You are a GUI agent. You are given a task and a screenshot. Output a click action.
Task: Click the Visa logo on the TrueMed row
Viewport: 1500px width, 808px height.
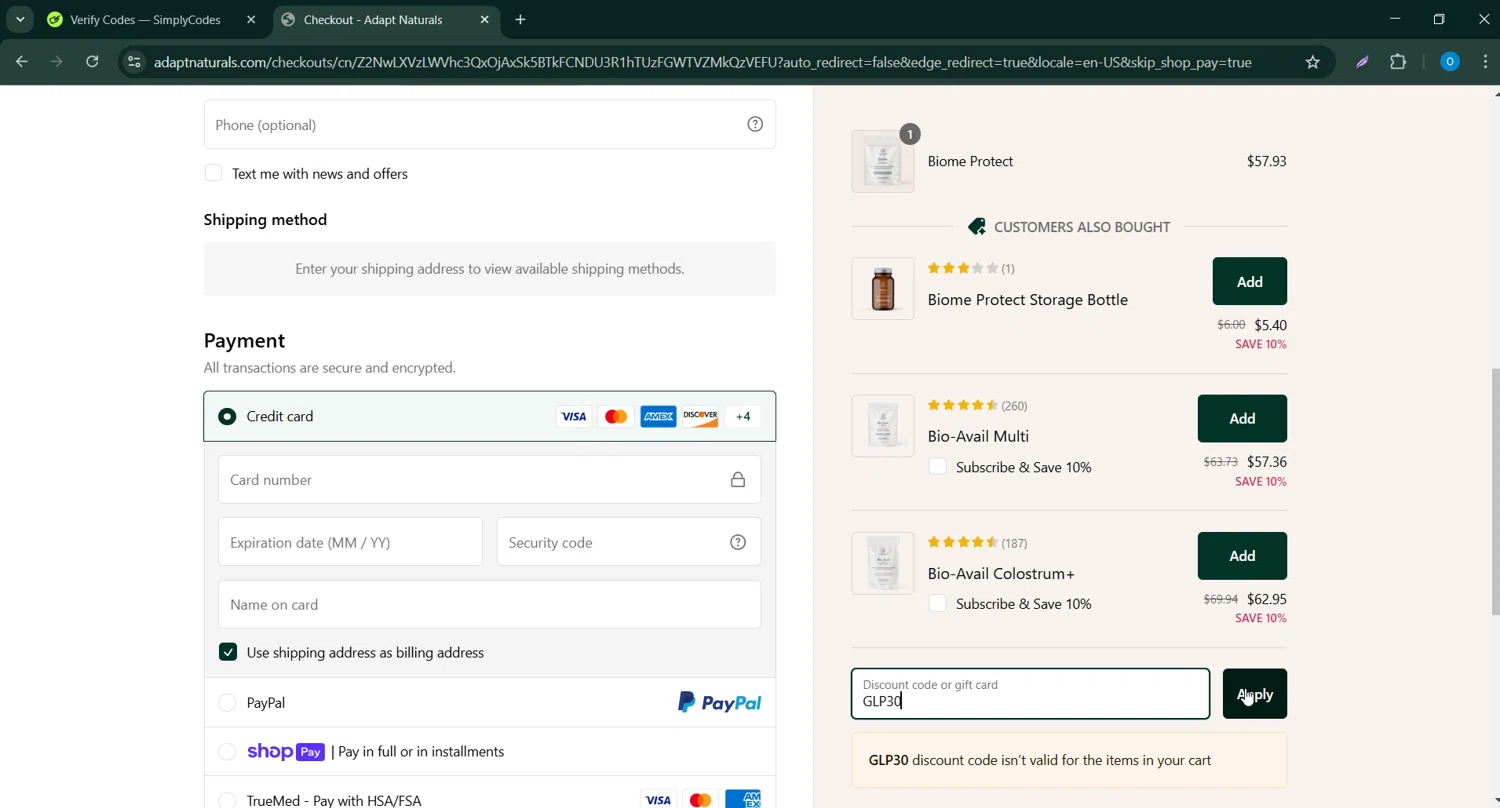click(658, 799)
